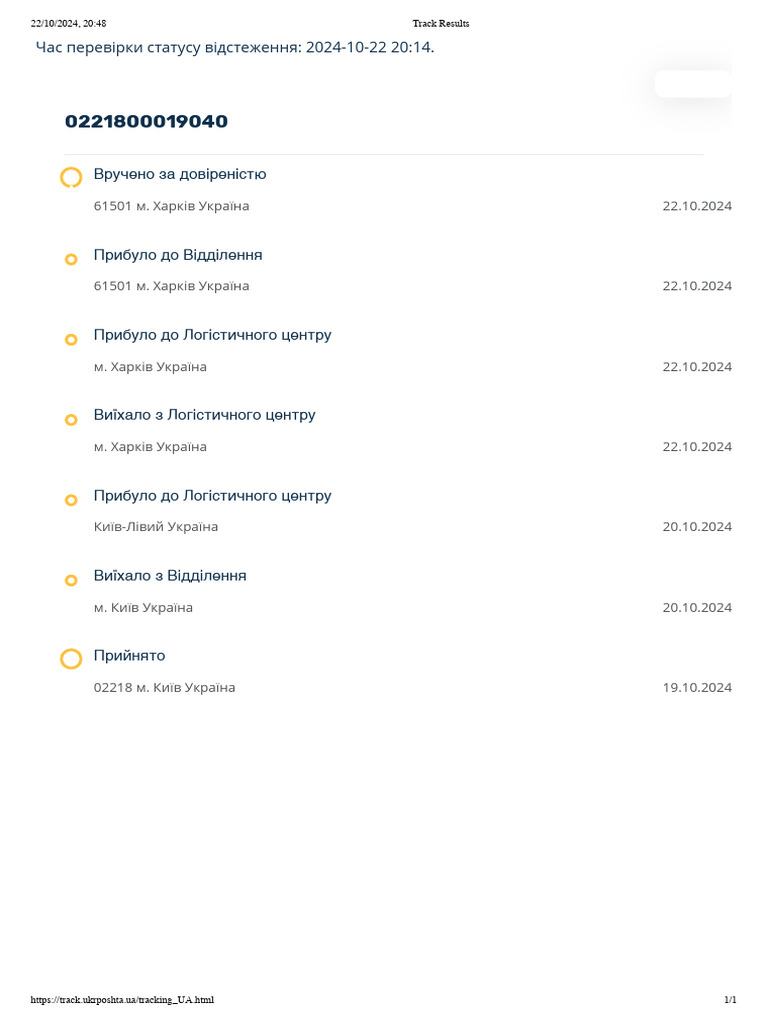Open the track.ukrposhta.ua link in the footer
Viewport: 768px width, 1024px height.
(122, 1000)
